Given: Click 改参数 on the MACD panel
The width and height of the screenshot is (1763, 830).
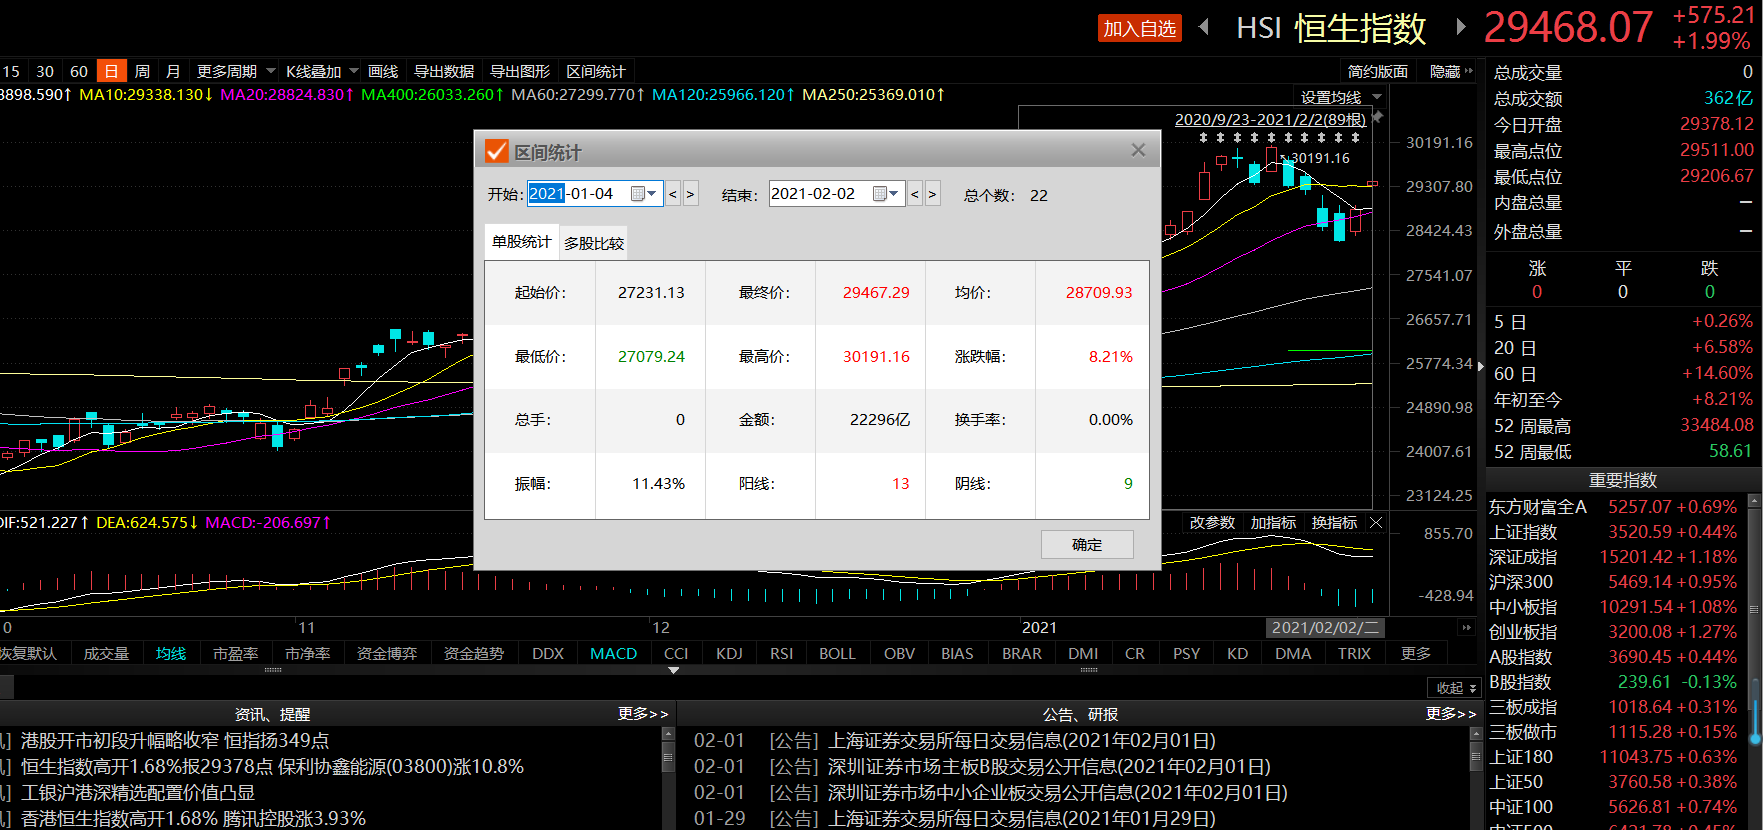Looking at the screenshot, I should coord(1212,522).
